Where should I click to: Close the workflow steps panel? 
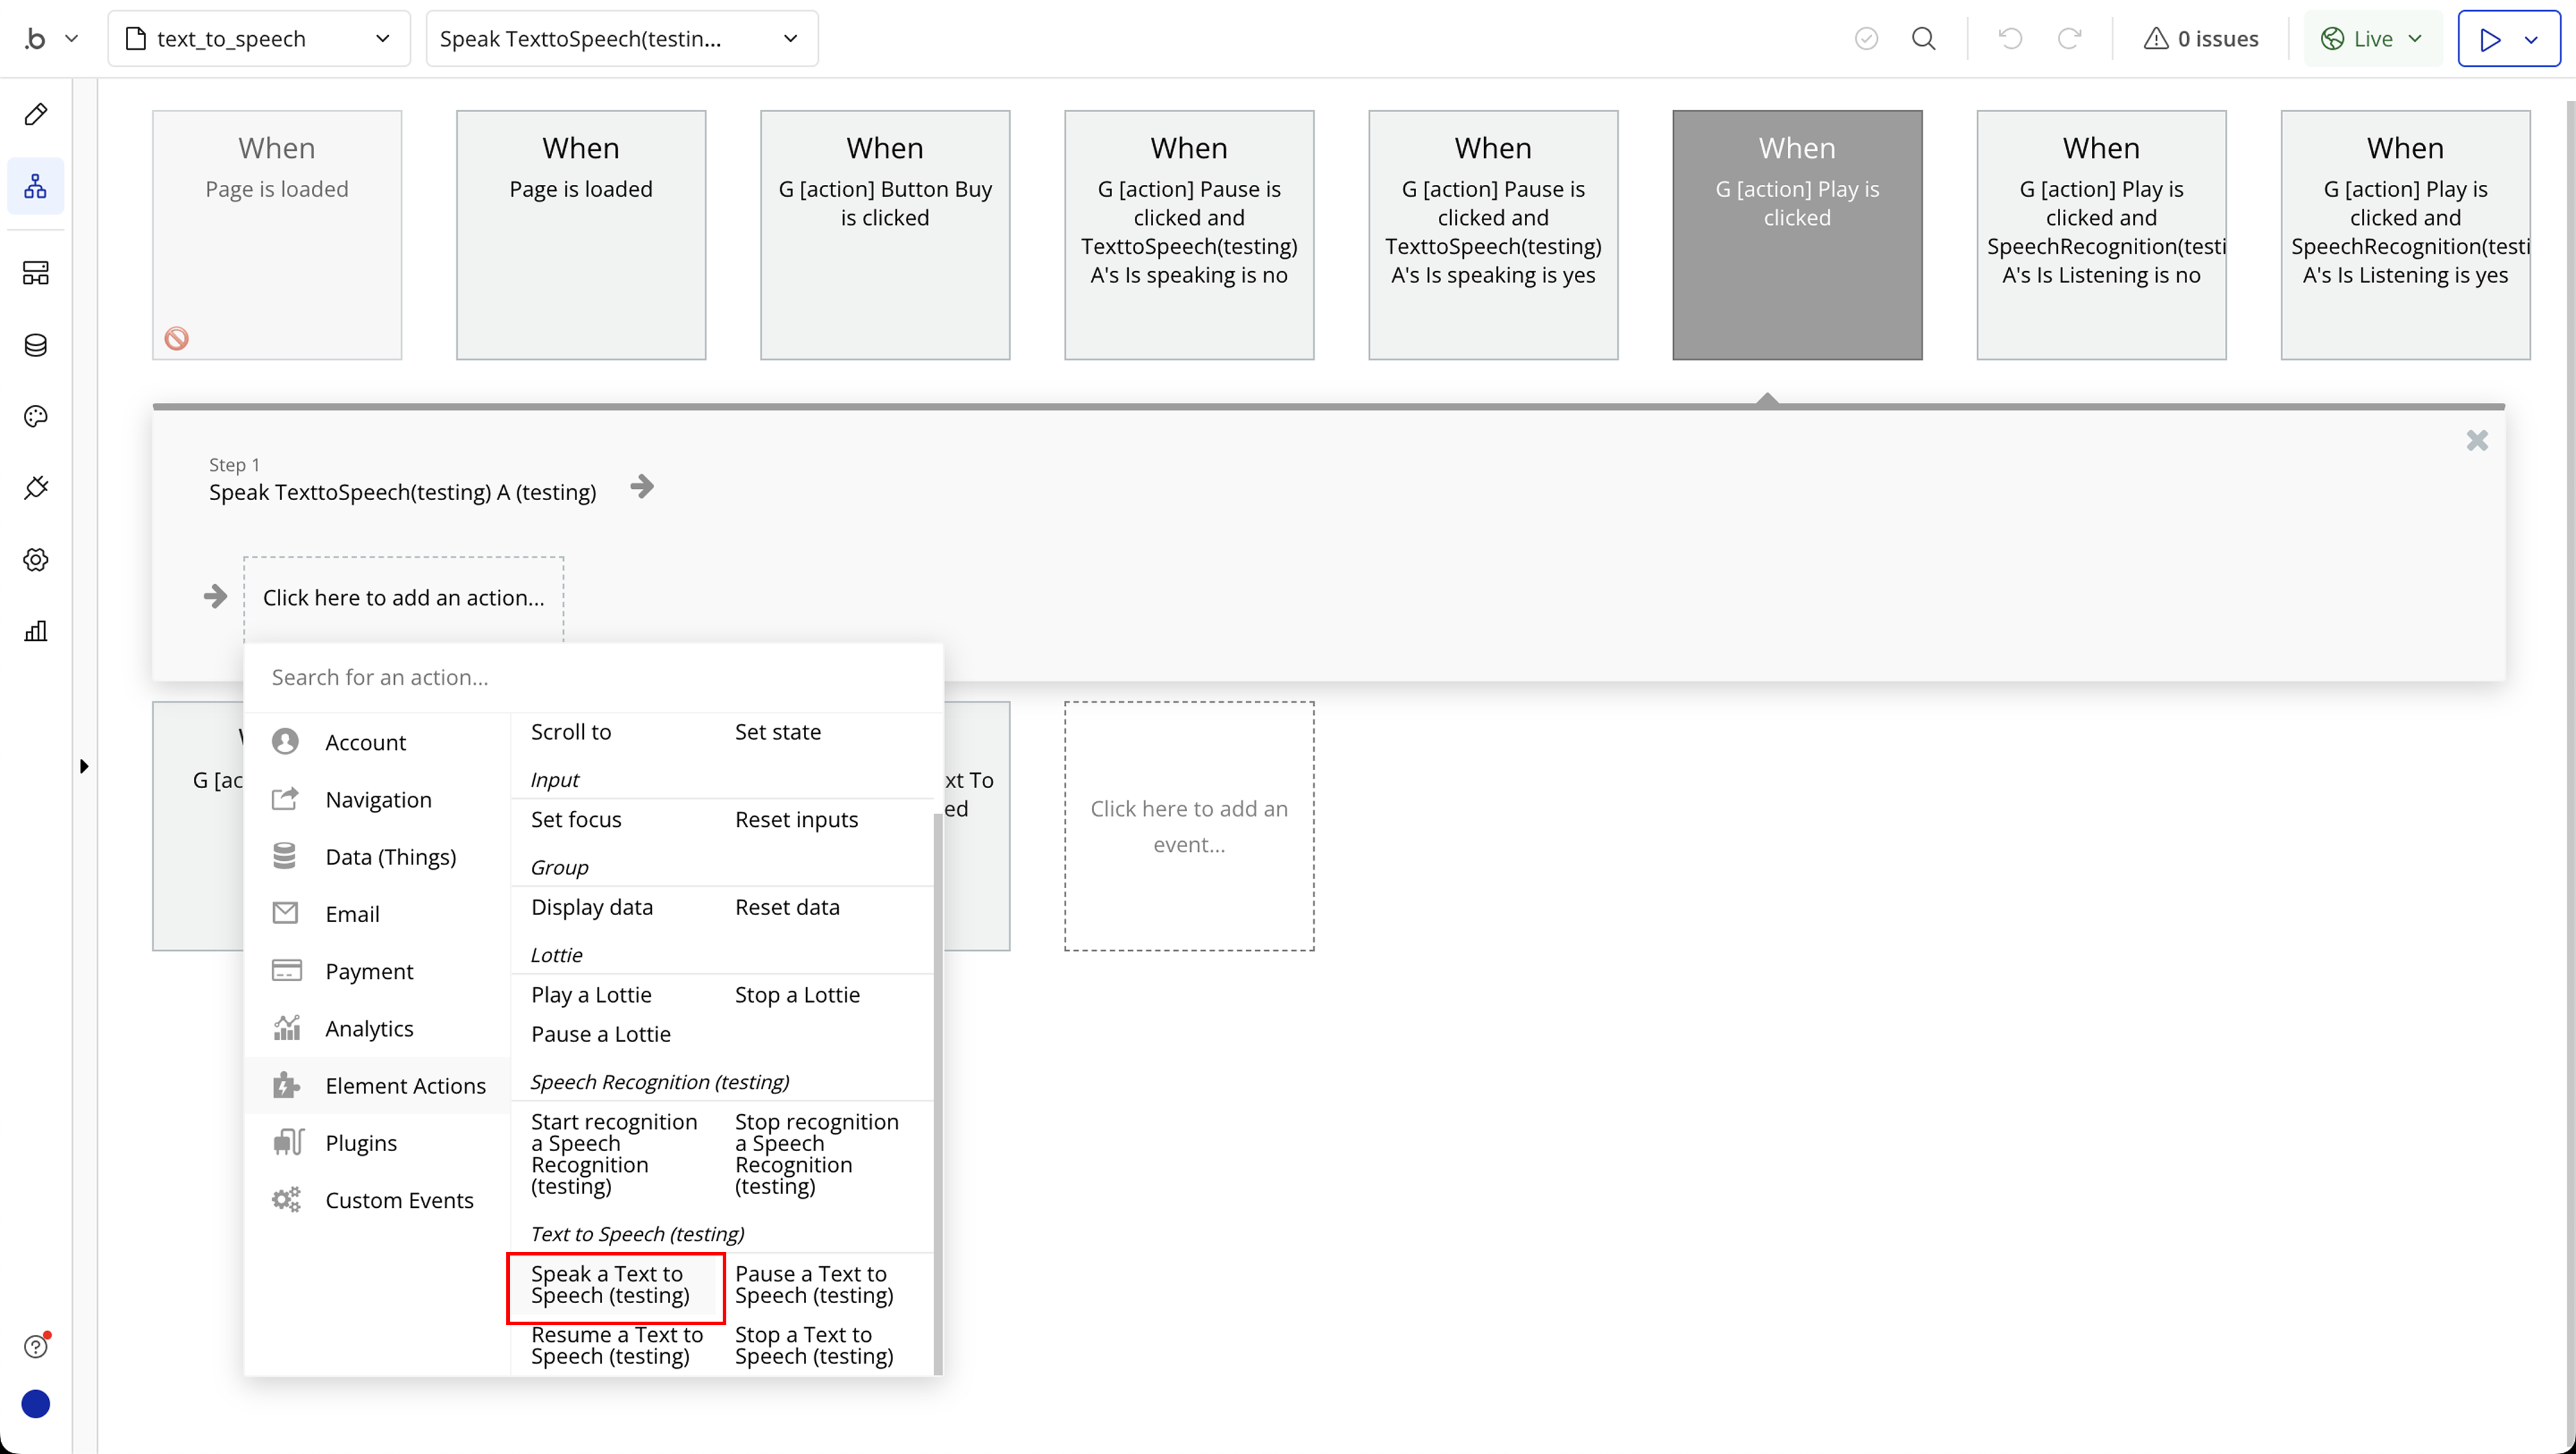pos(2476,441)
